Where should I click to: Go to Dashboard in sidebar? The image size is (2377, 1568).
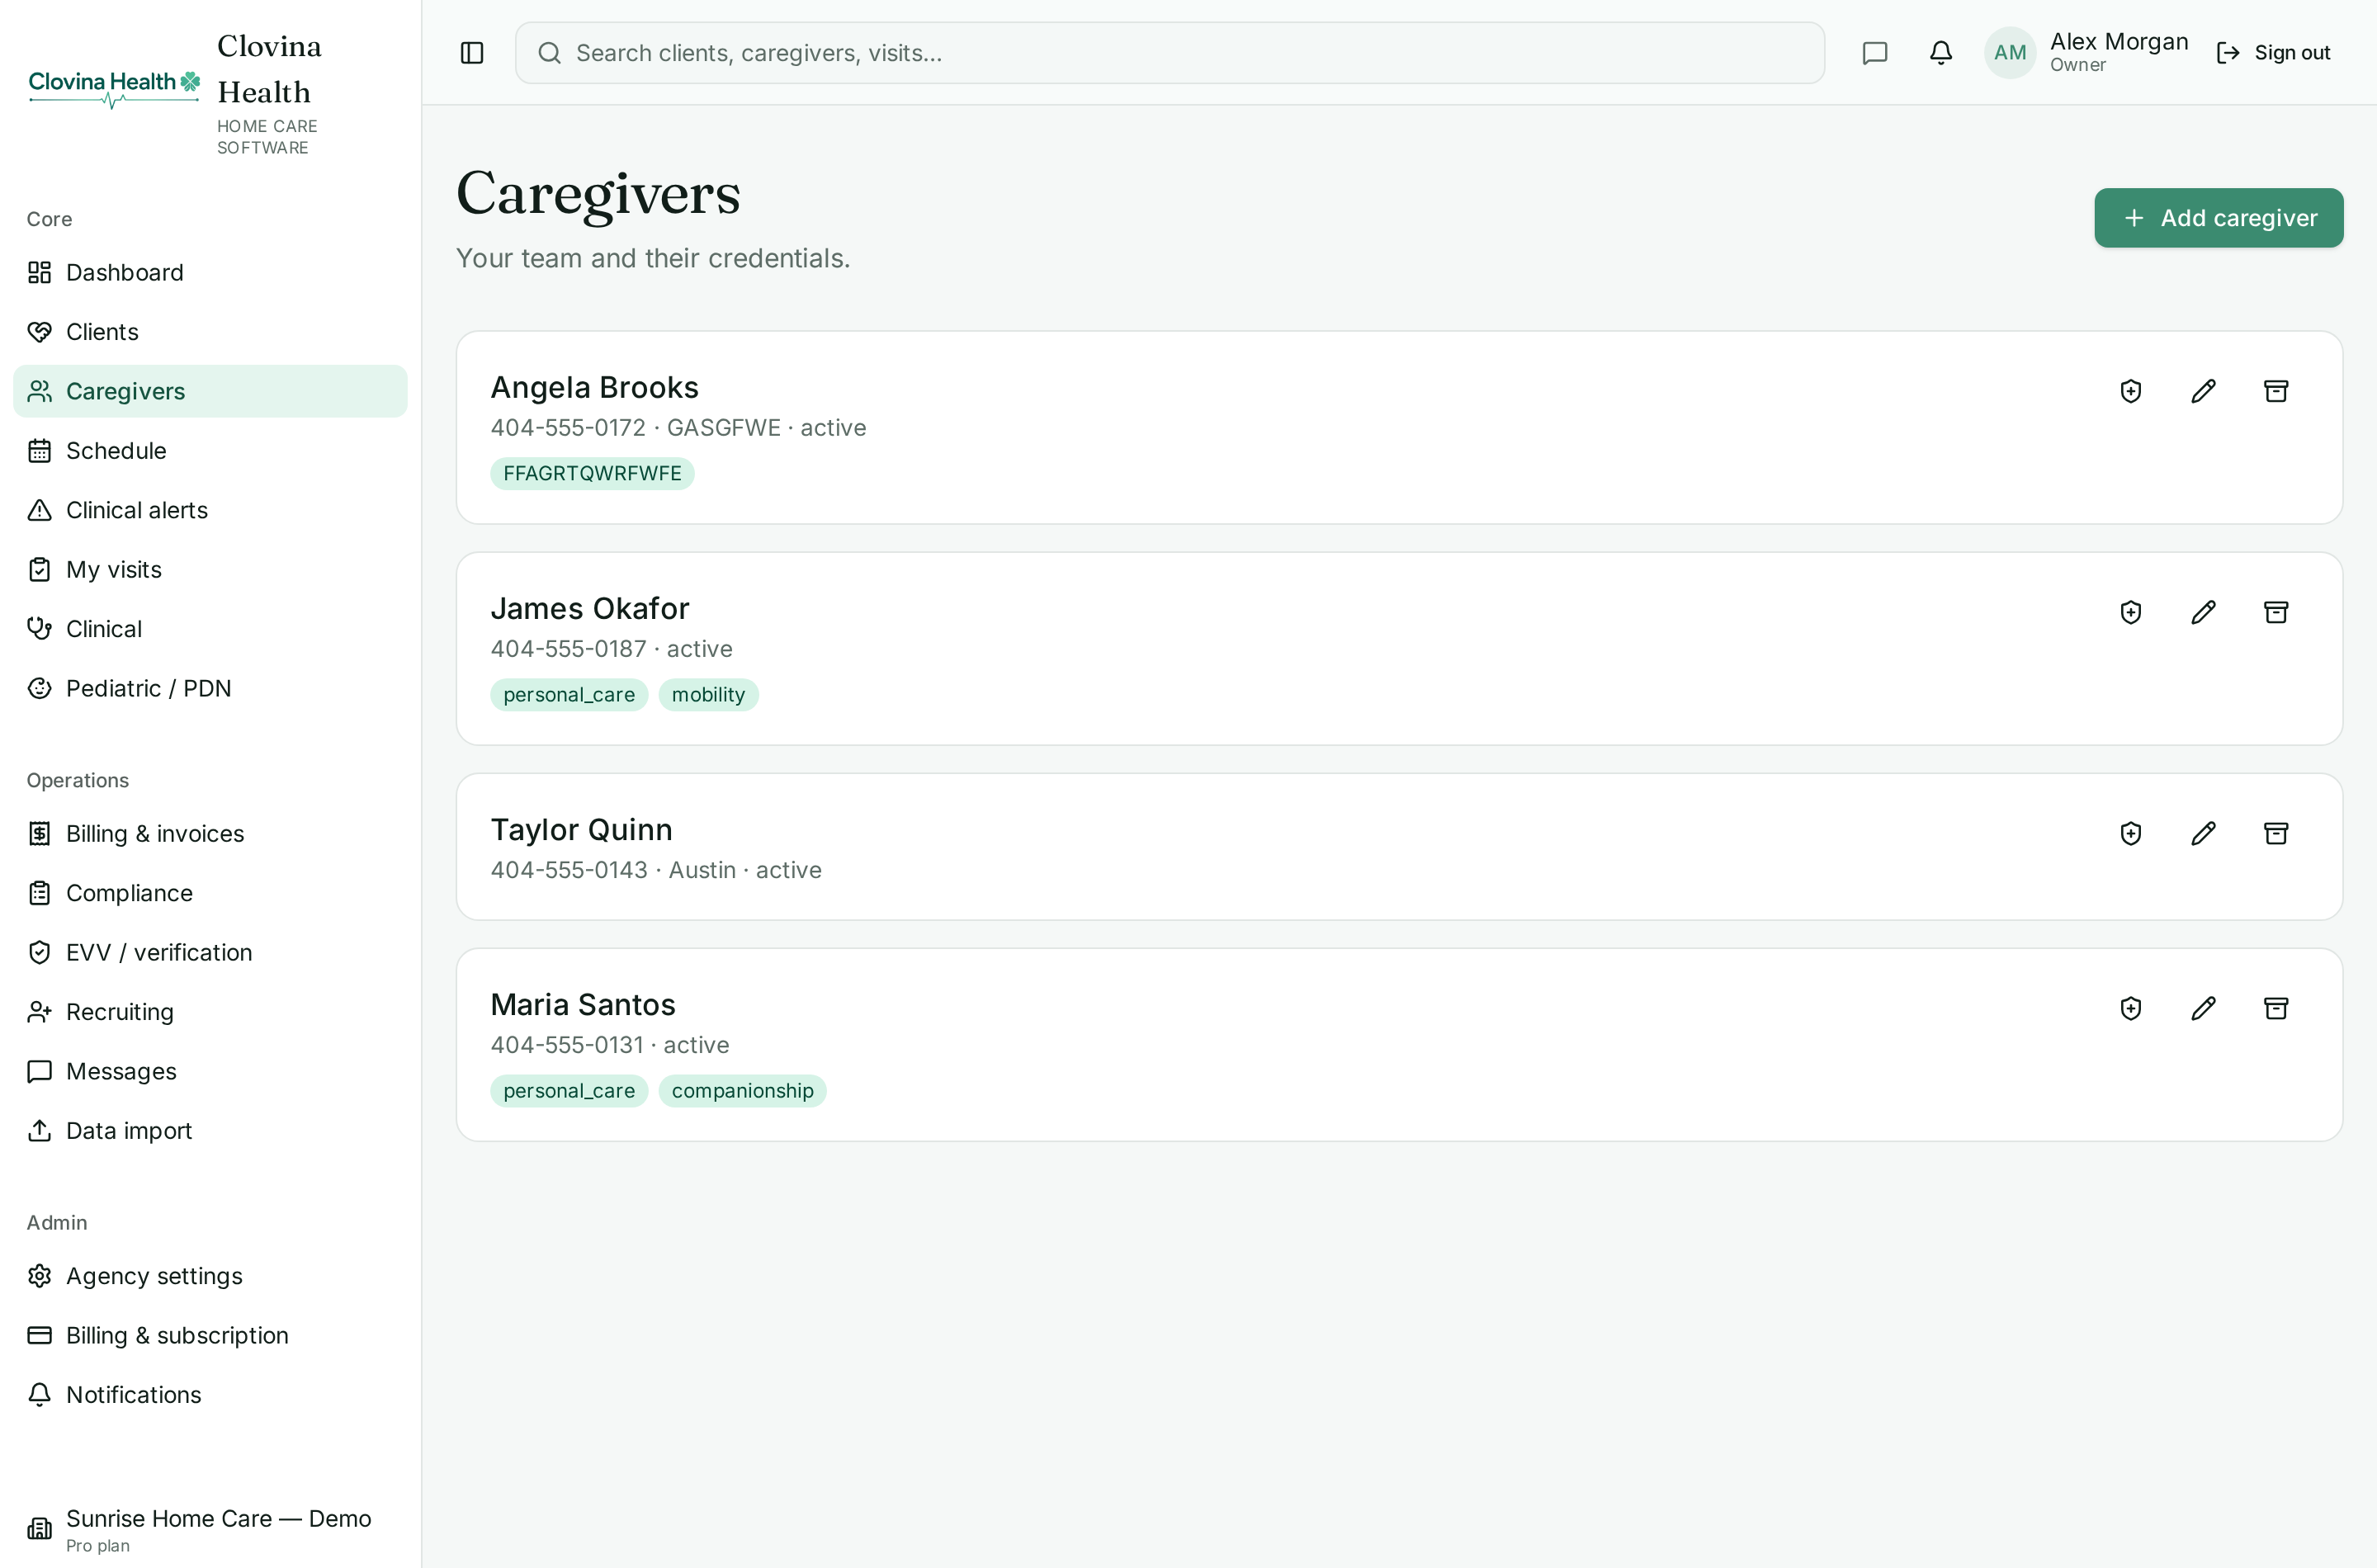pyautogui.click(x=210, y=273)
